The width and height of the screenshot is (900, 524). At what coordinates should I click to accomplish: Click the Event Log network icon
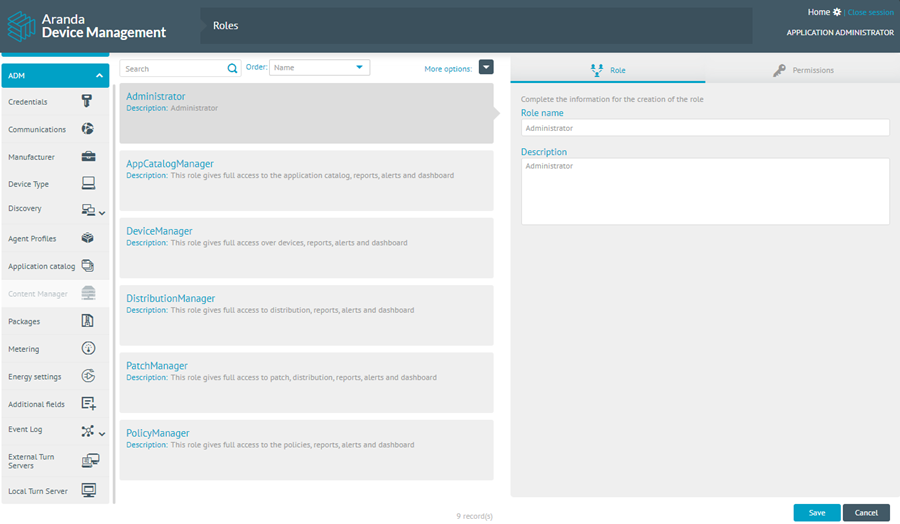(x=87, y=431)
